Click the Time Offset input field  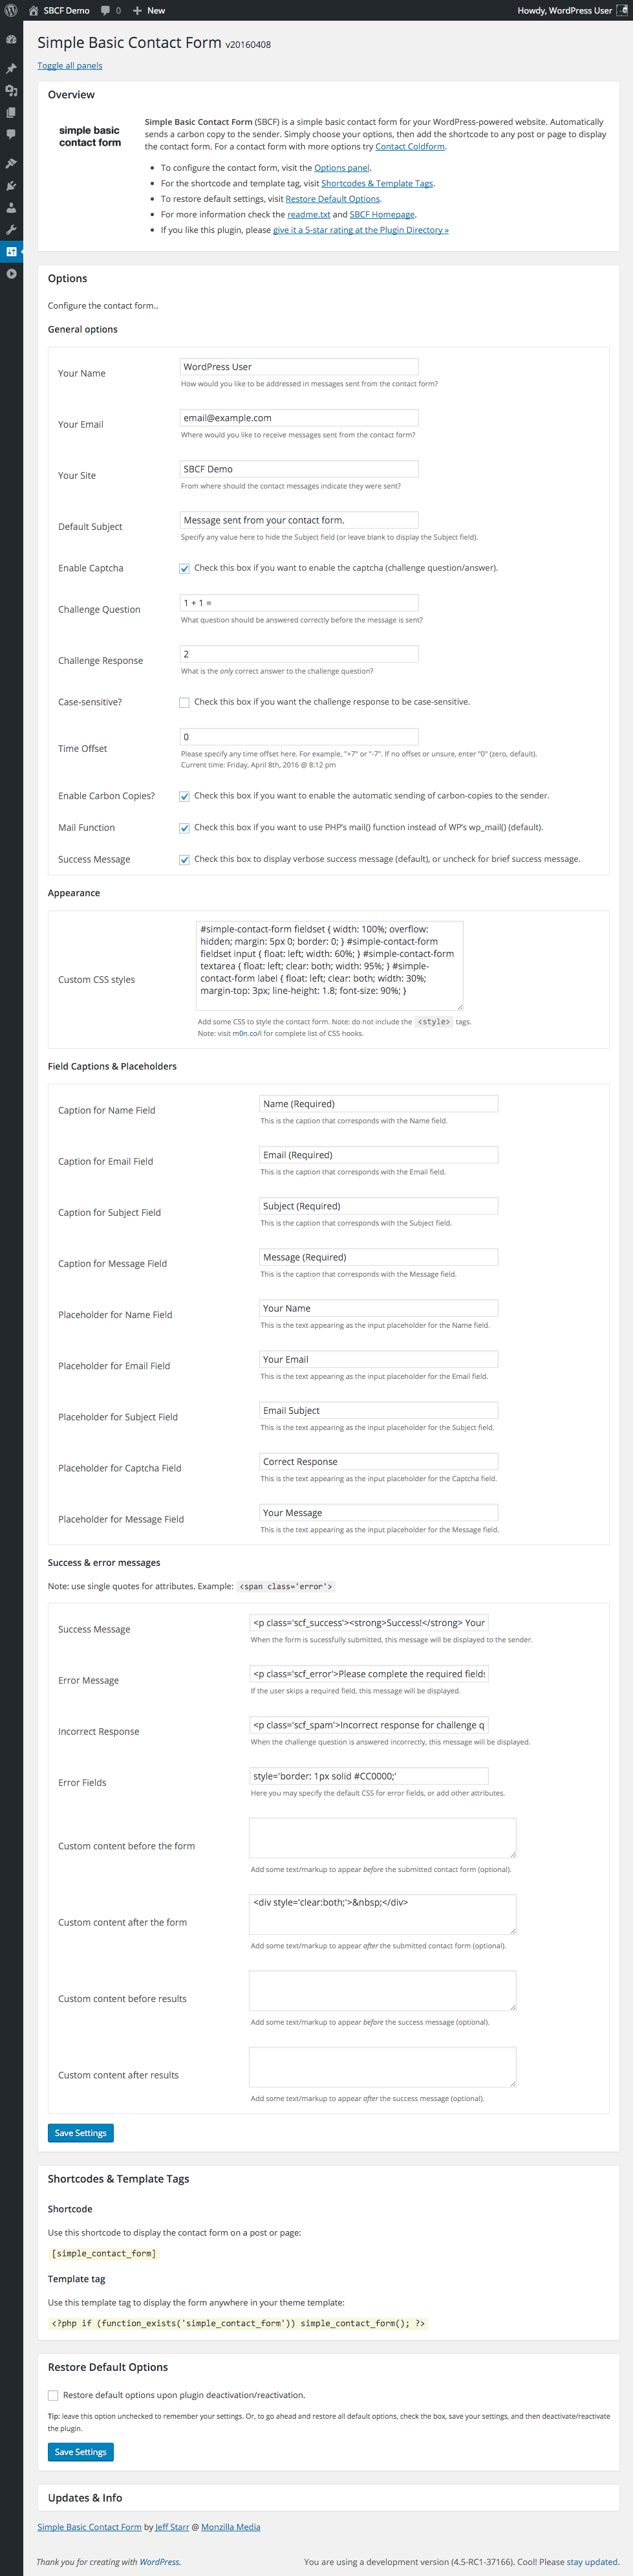(299, 737)
